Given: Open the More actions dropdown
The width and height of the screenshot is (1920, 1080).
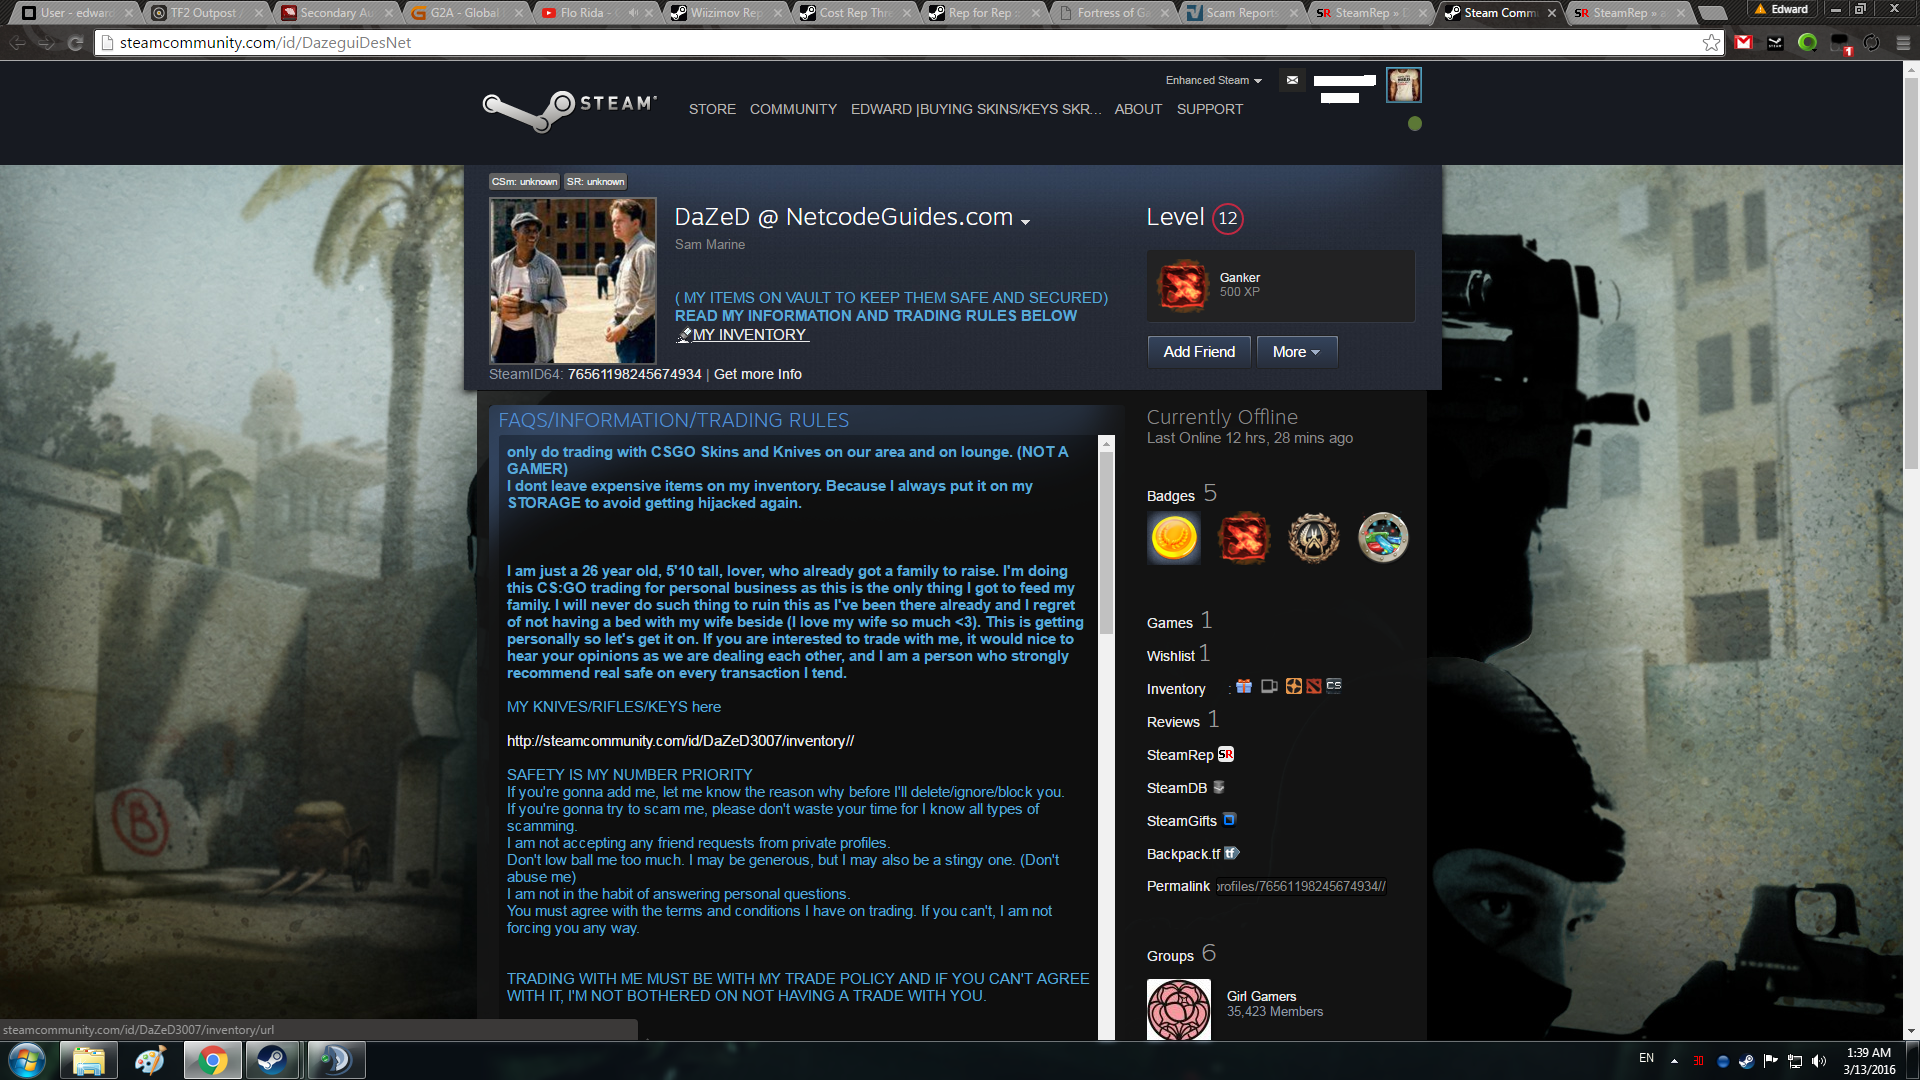Looking at the screenshot, I should [1296, 352].
